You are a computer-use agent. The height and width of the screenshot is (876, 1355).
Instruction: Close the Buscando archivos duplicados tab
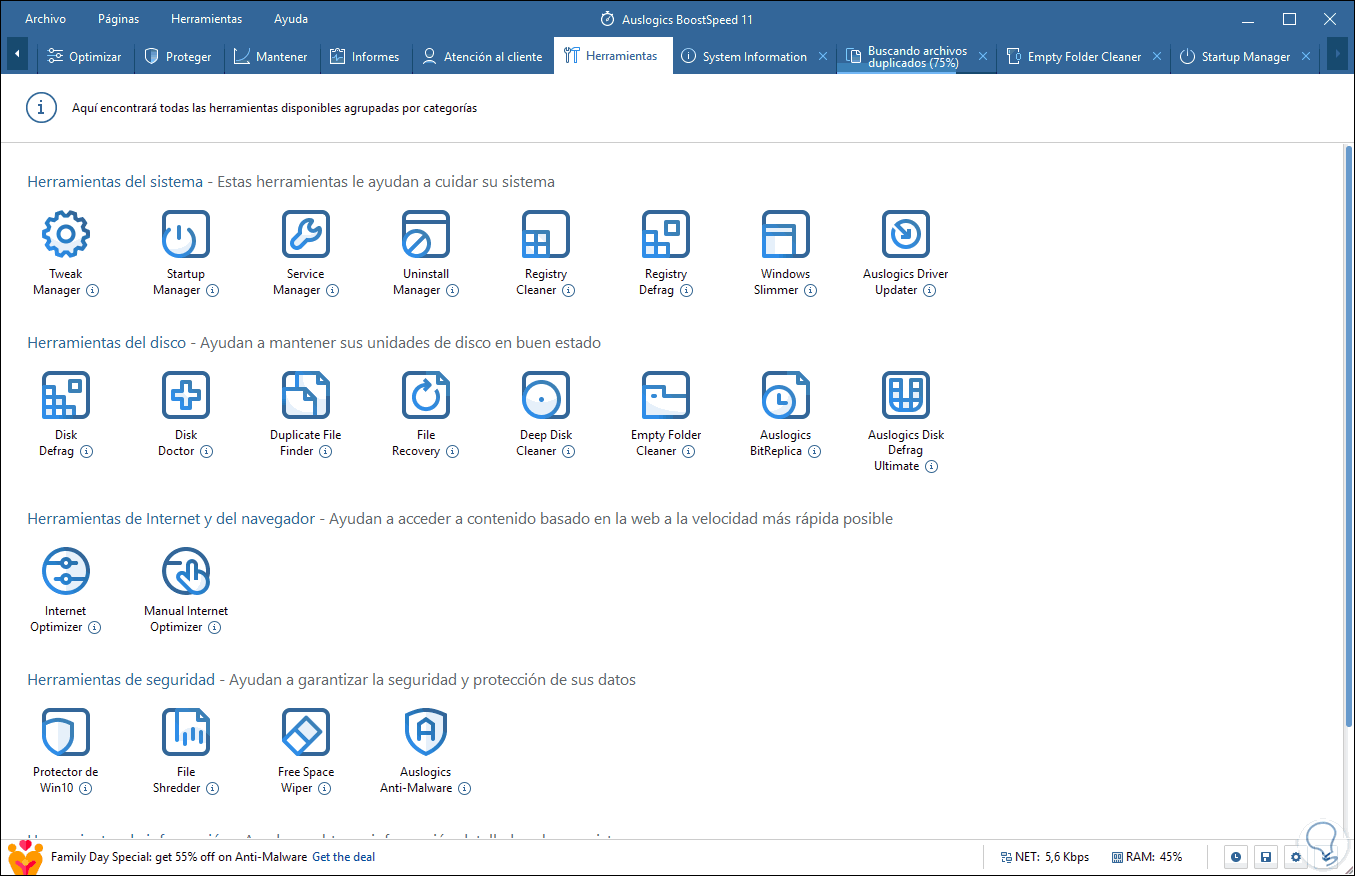click(x=983, y=57)
